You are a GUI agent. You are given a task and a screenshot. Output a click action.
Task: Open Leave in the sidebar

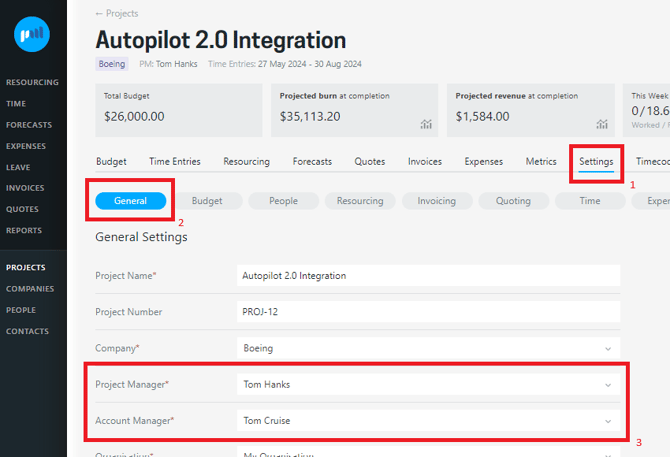[18, 167]
